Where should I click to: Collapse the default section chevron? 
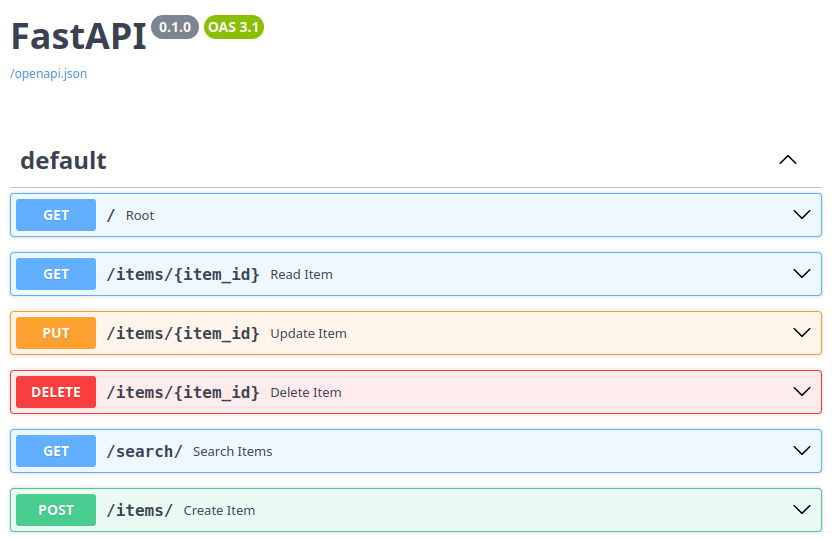[788, 160]
